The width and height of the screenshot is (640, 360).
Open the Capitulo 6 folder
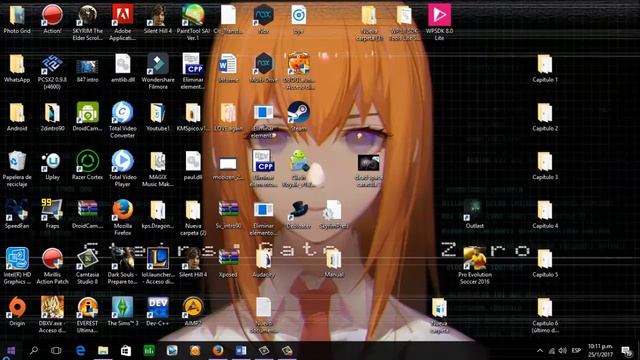(x=545, y=308)
